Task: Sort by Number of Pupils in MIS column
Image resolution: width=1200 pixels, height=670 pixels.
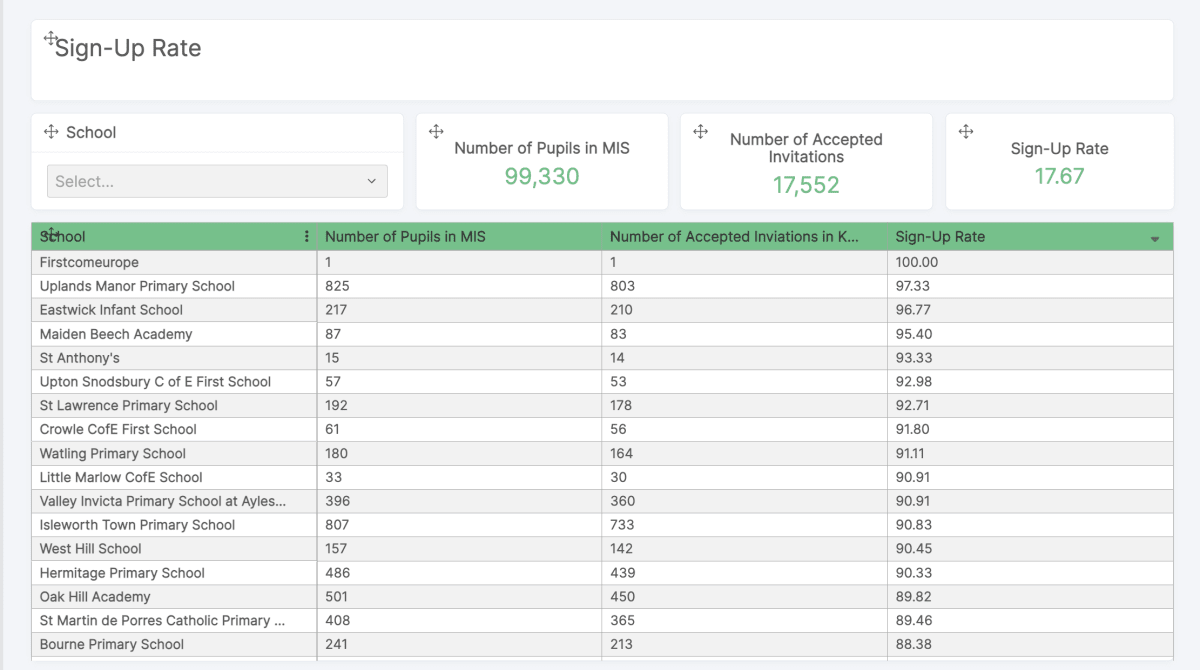Action: (405, 237)
